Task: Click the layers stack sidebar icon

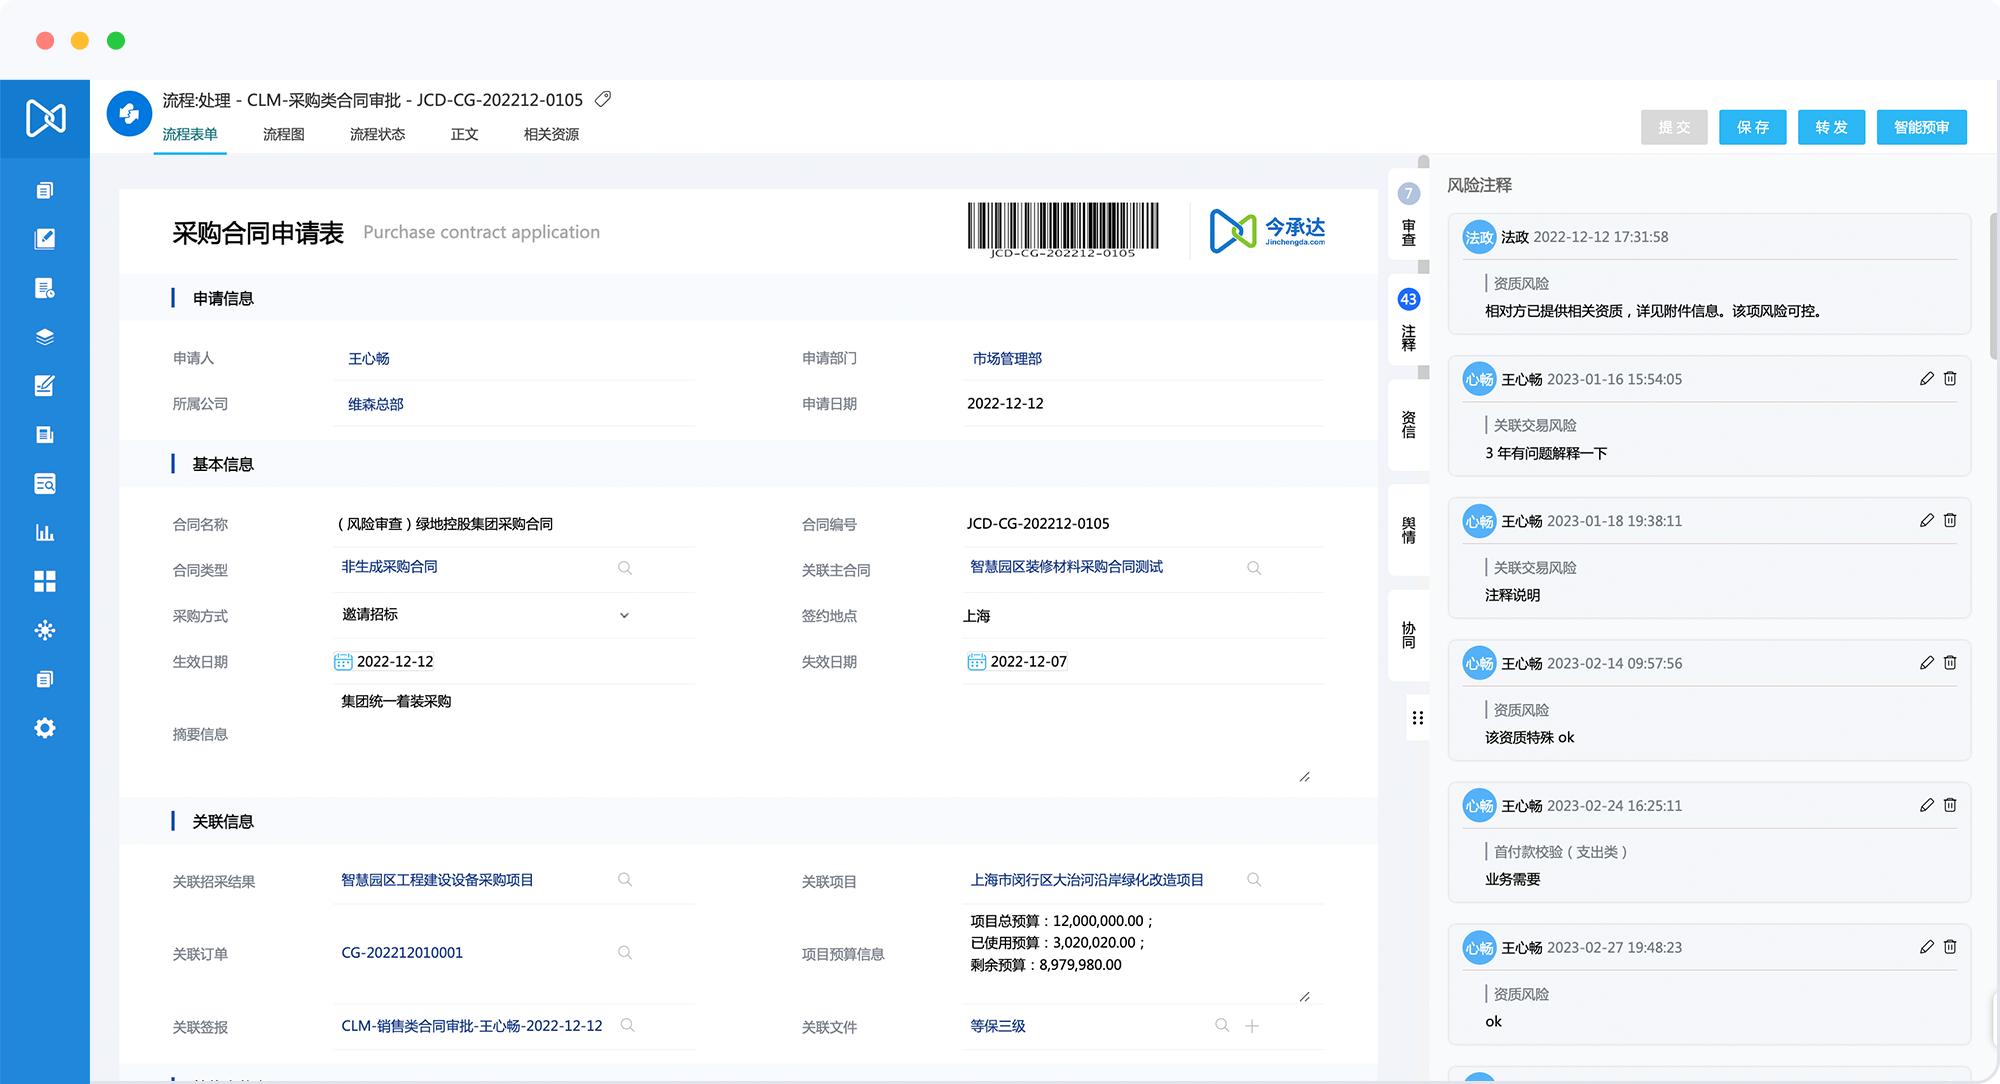Action: (44, 337)
